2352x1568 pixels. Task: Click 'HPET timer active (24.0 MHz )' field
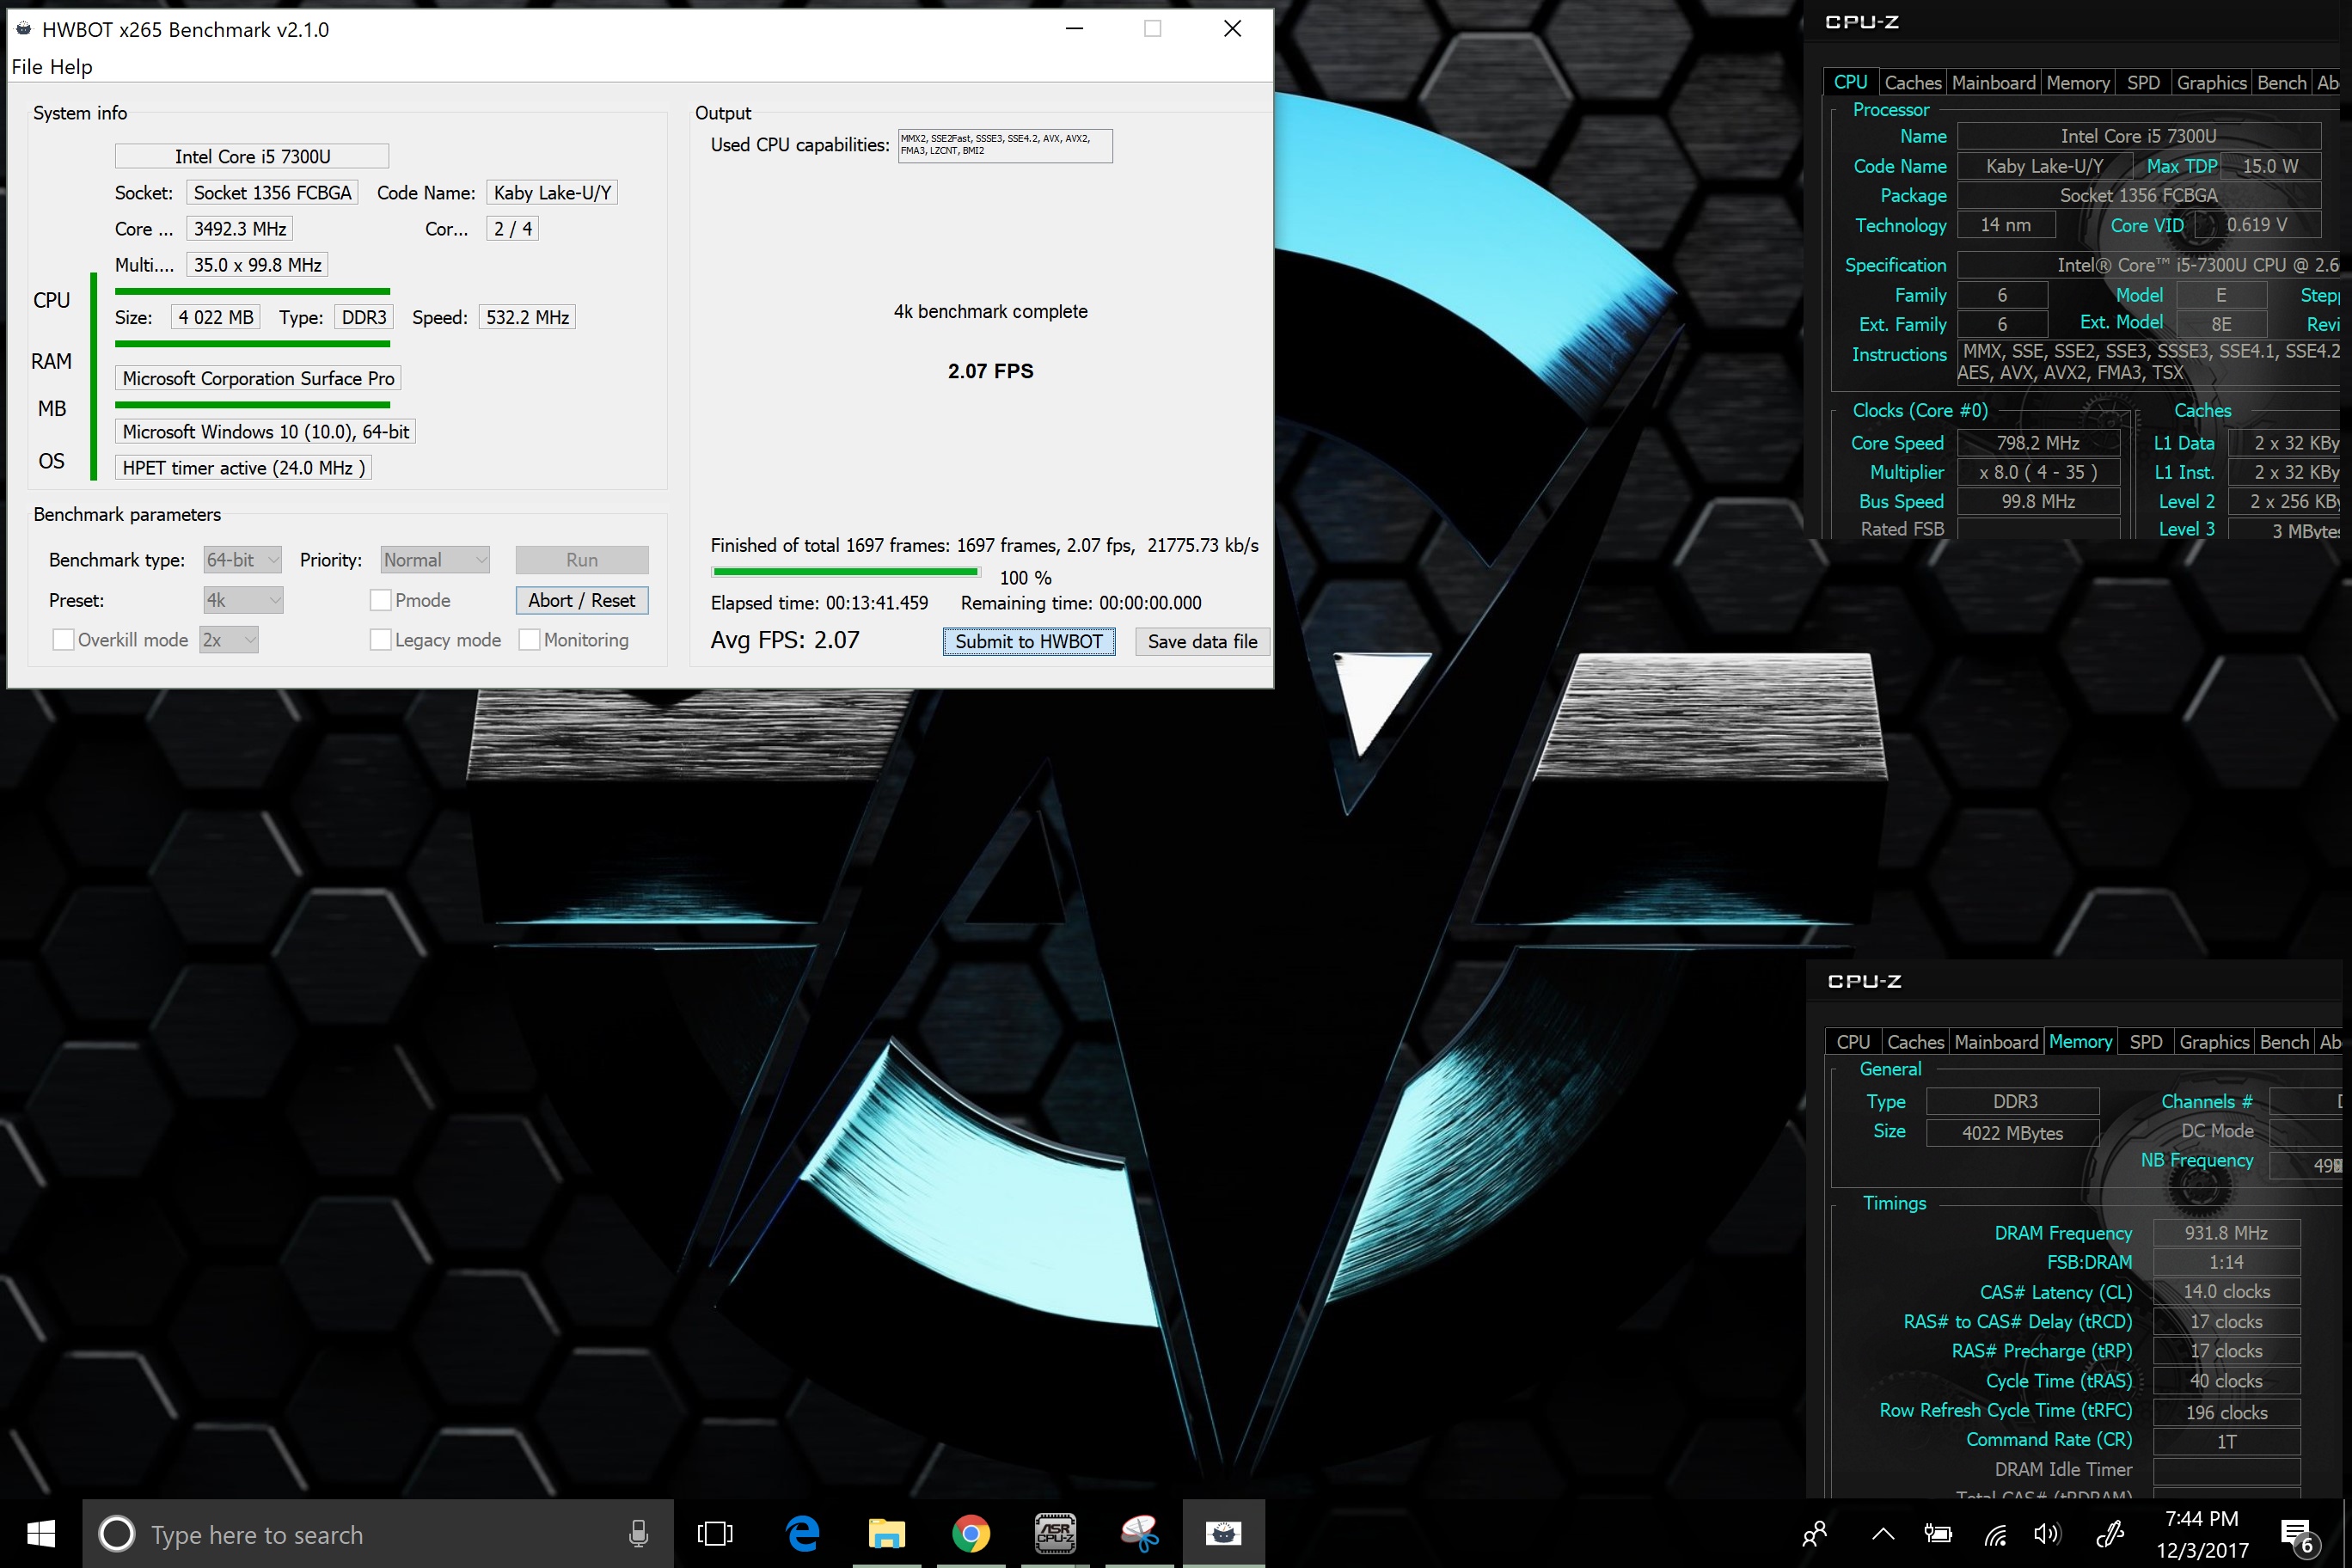pos(243,468)
